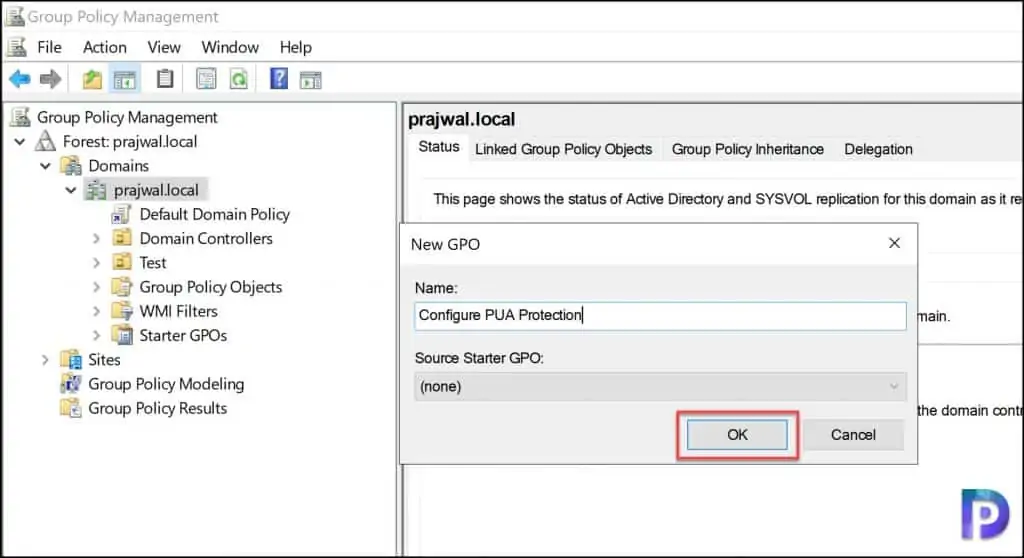Select Starter GPOs tree label

click(183, 335)
